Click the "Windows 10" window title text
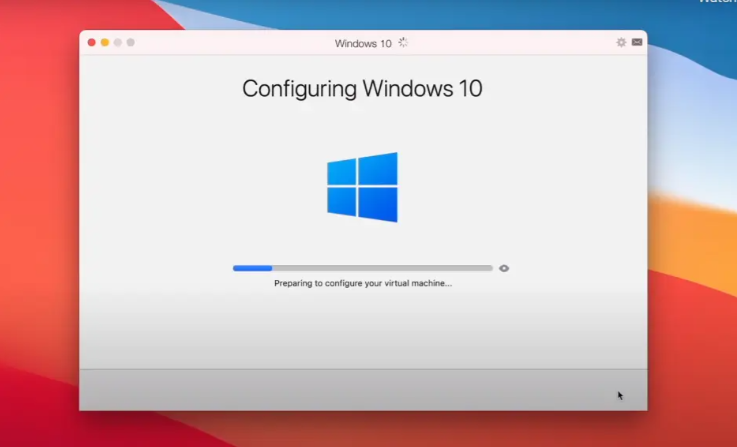737x447 pixels. click(363, 43)
